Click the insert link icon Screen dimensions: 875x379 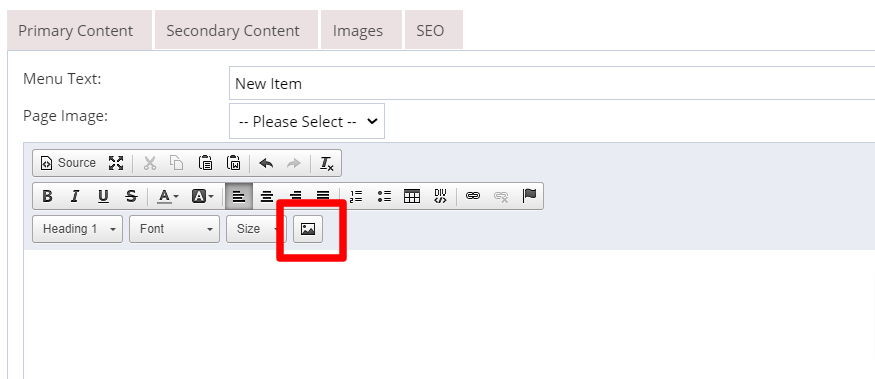click(x=473, y=196)
